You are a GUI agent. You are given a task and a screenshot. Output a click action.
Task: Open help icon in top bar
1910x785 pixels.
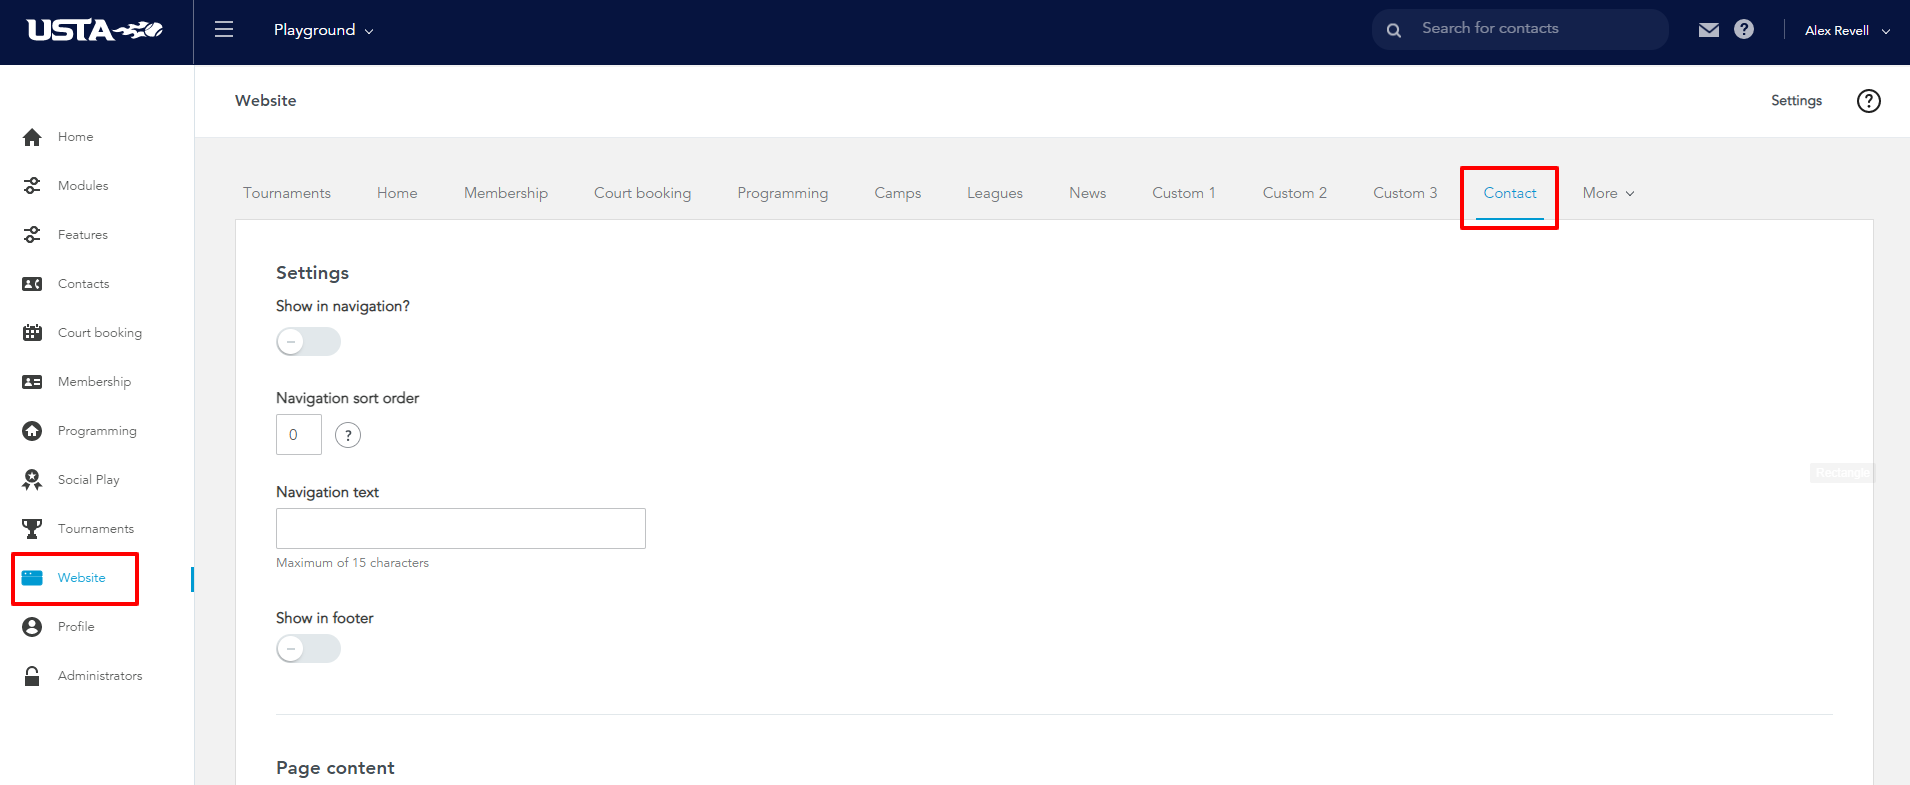(1744, 30)
